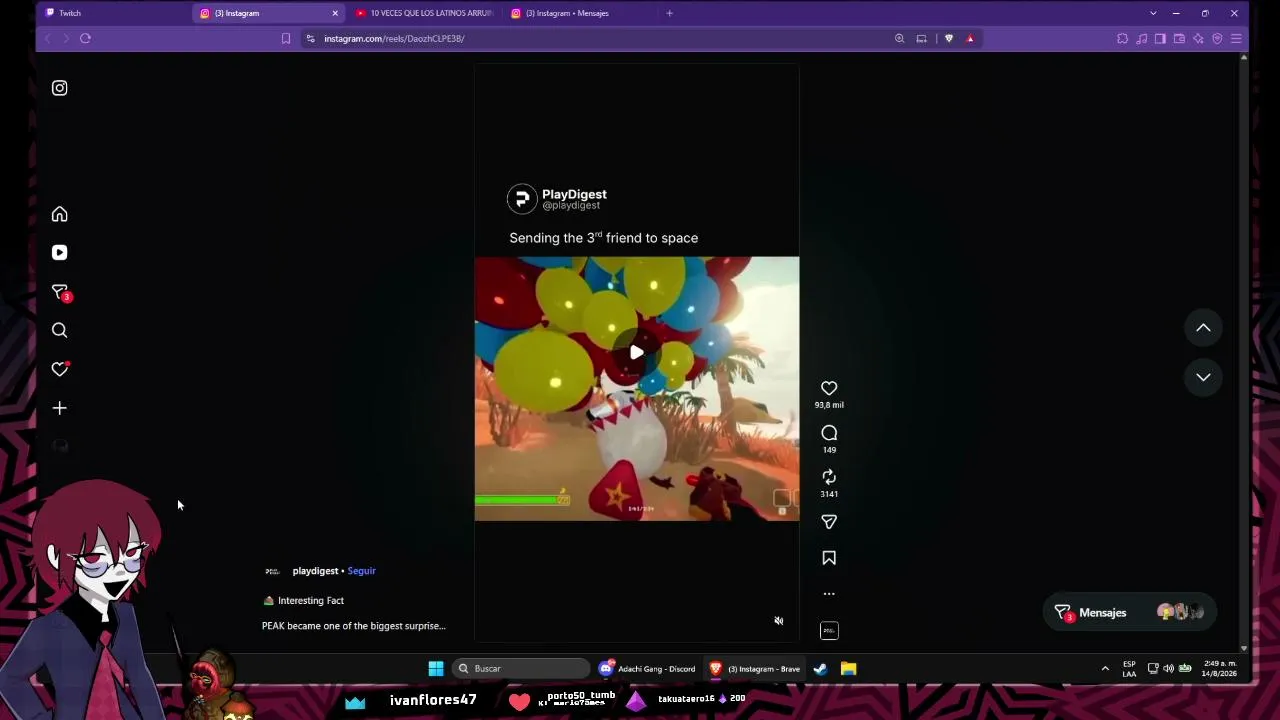Click the address bar URL
Screen dimensions: 1280x720
click(394, 38)
